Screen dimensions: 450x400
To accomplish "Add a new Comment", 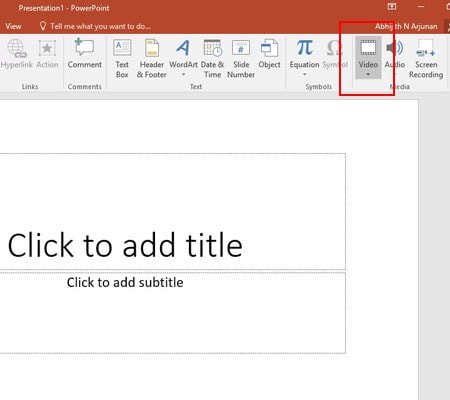I will click(85, 54).
